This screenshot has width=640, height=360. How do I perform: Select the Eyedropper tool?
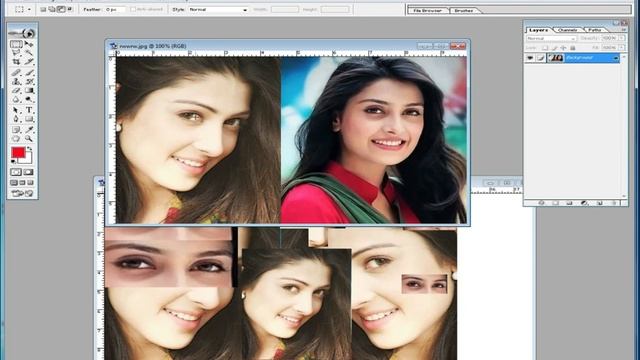(29, 130)
